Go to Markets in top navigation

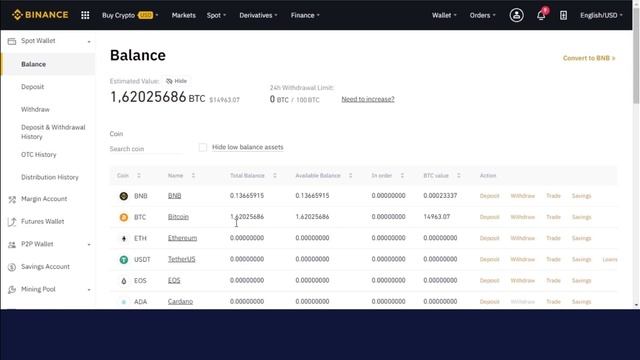pos(184,15)
